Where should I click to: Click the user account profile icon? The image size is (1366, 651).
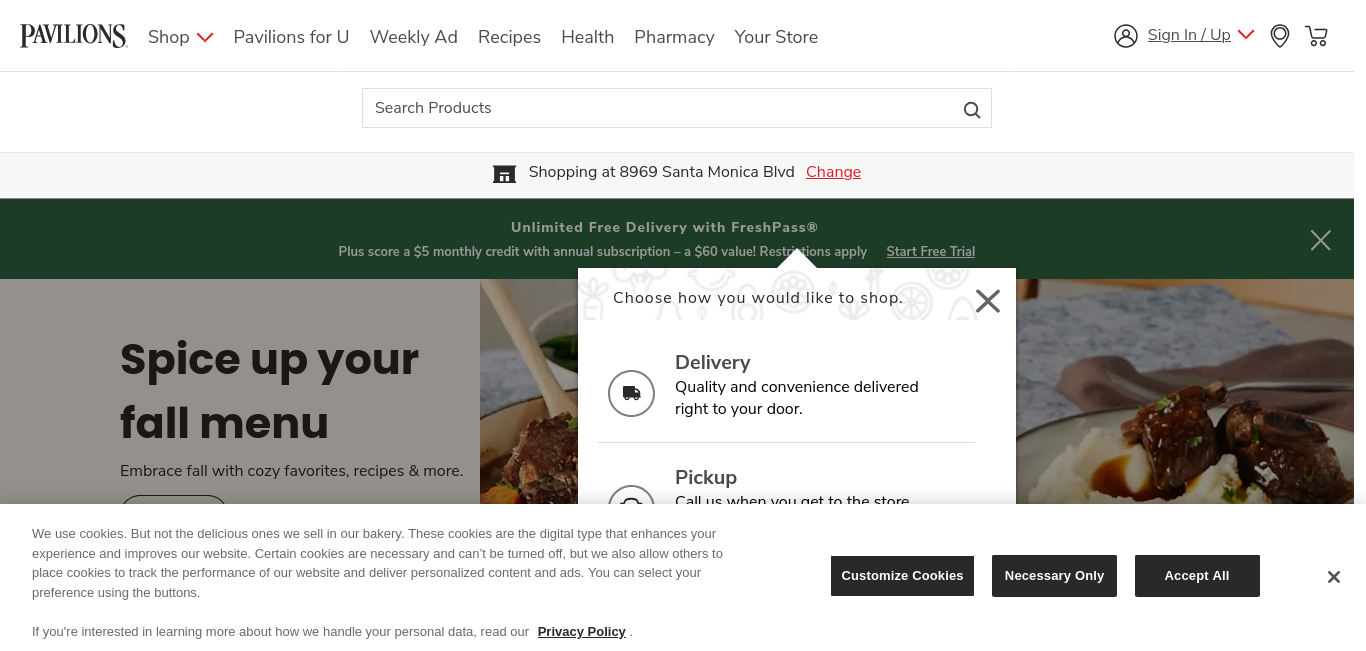point(1126,36)
